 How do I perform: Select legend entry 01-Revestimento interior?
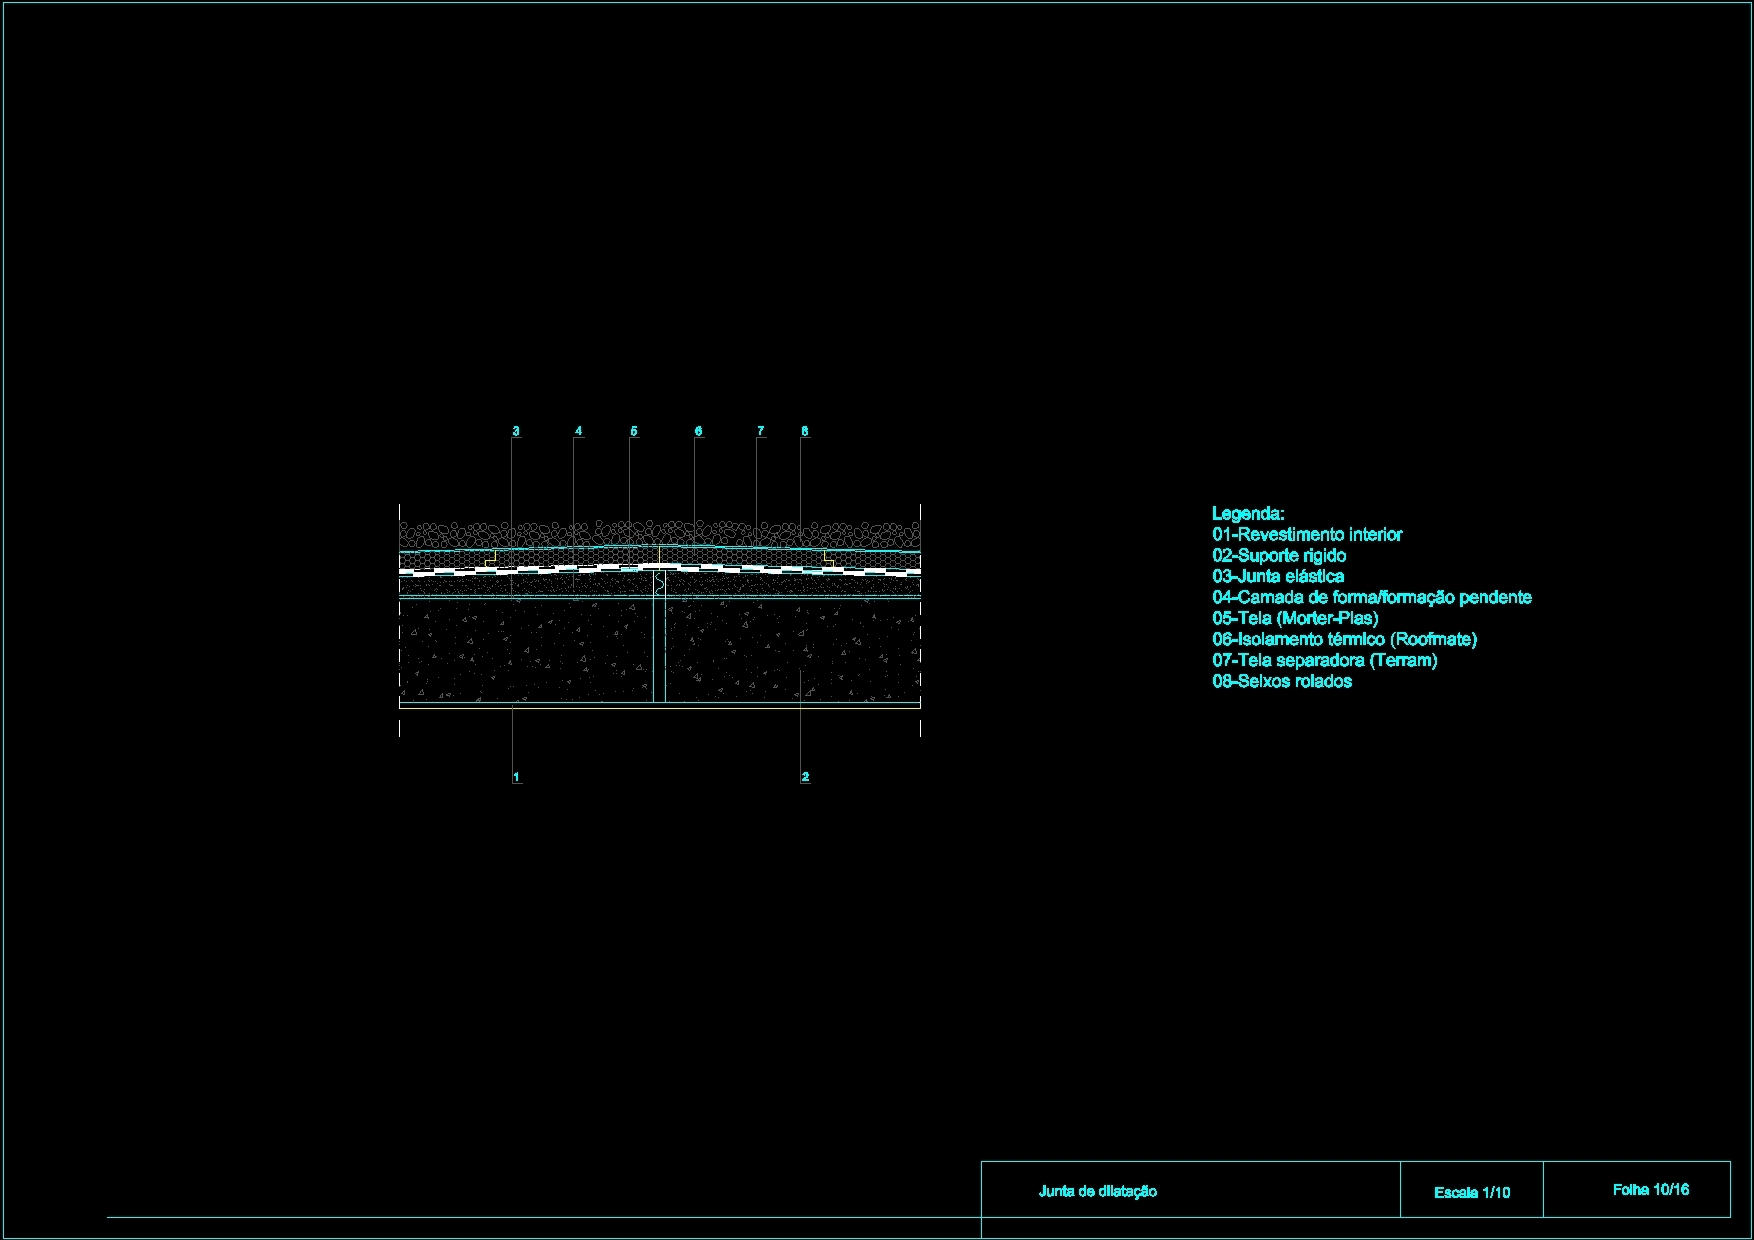click(x=1308, y=534)
